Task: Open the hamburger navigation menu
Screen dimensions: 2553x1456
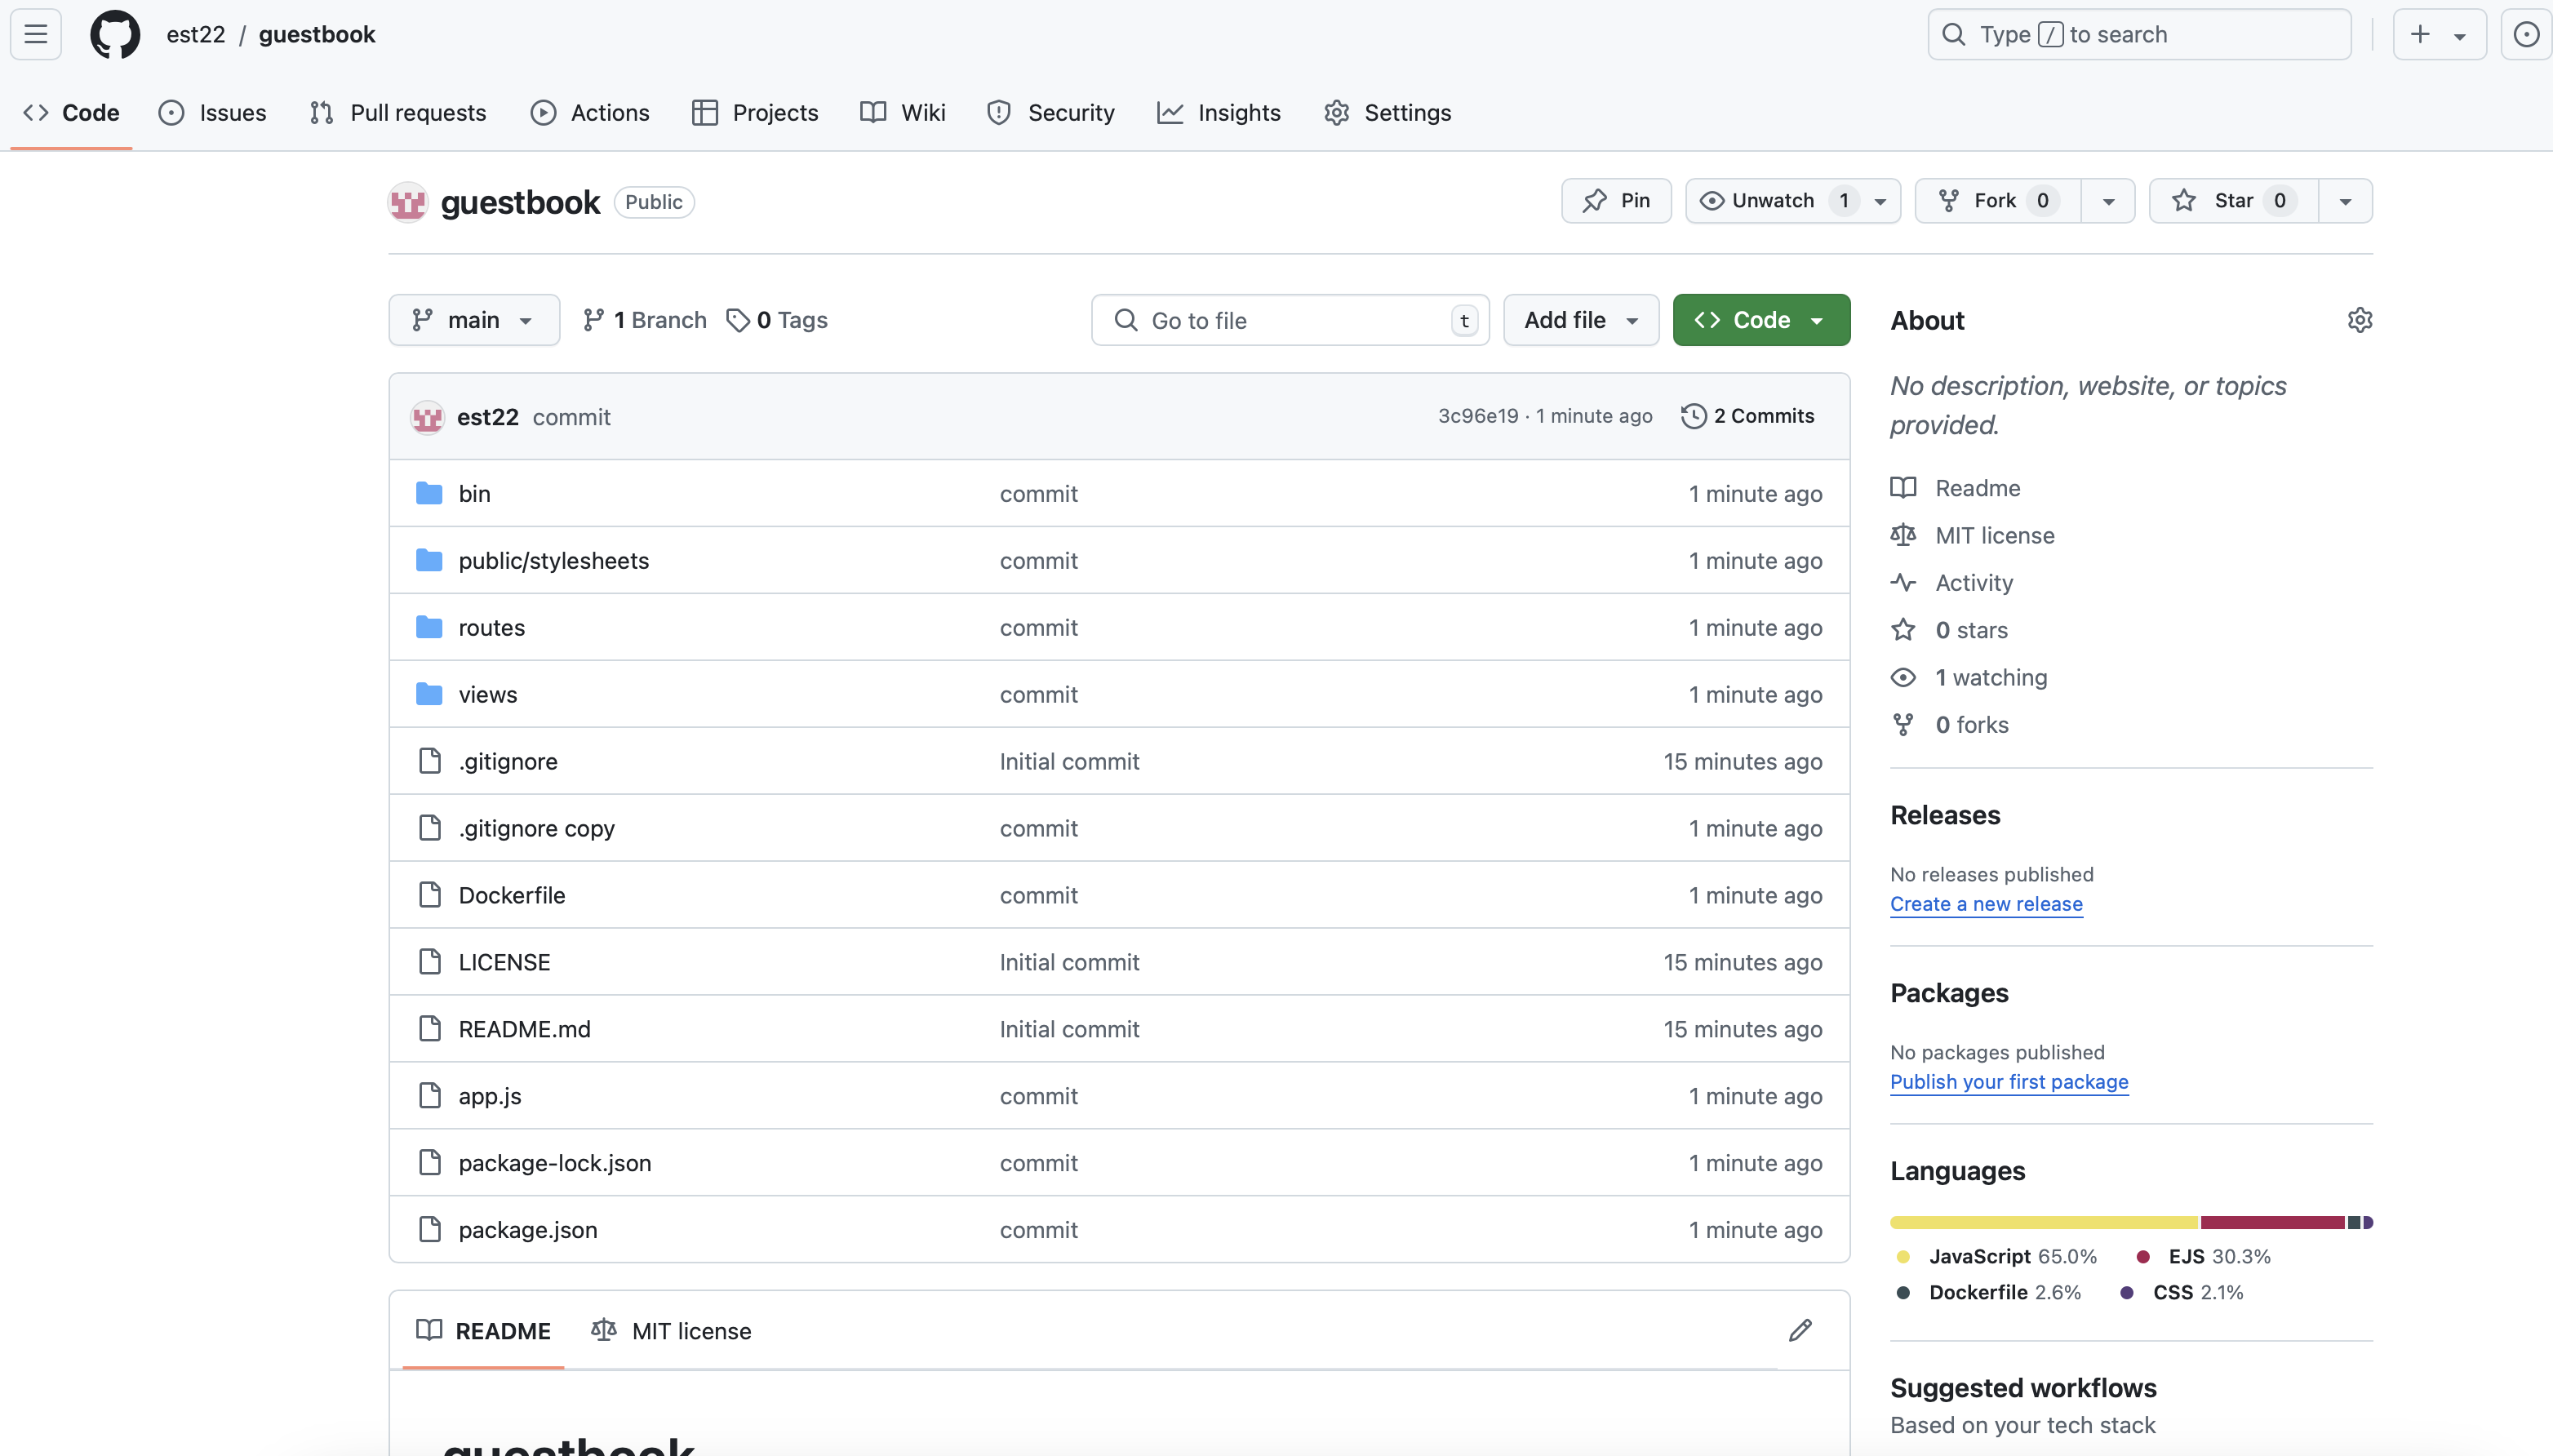Action: pyautogui.click(x=36, y=35)
